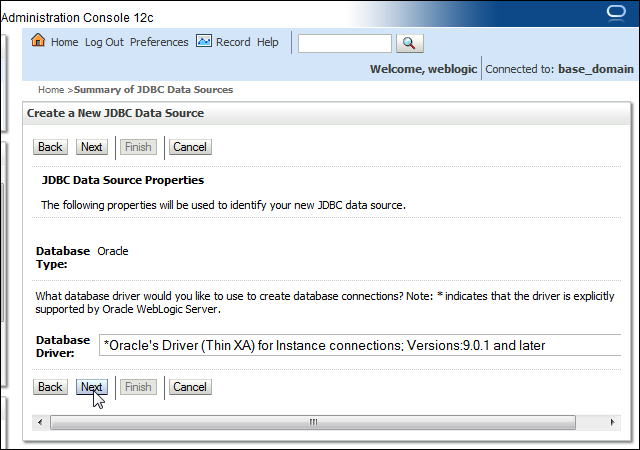Click the magnifier search button
640x450 pixels.
click(x=410, y=43)
